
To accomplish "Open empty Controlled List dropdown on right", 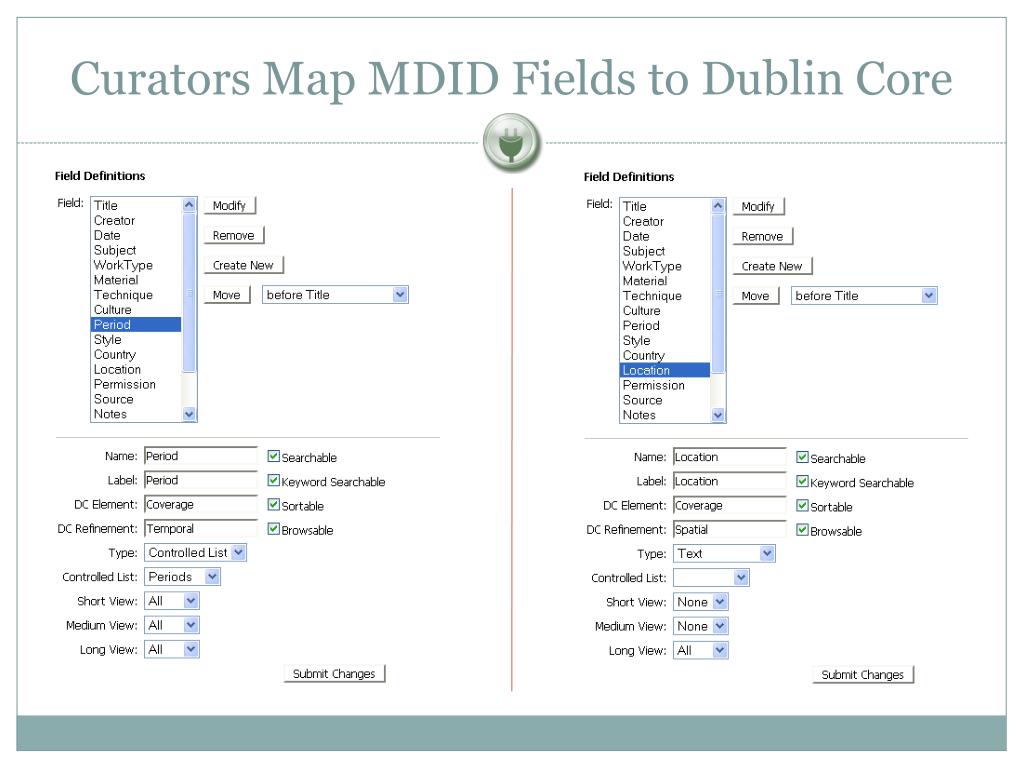I will (x=711, y=578).
